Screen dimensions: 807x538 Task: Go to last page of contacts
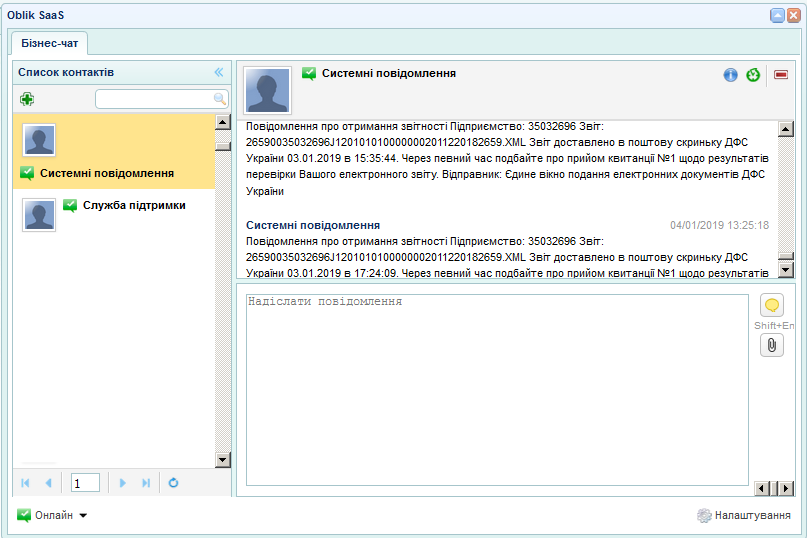pyautogui.click(x=146, y=483)
